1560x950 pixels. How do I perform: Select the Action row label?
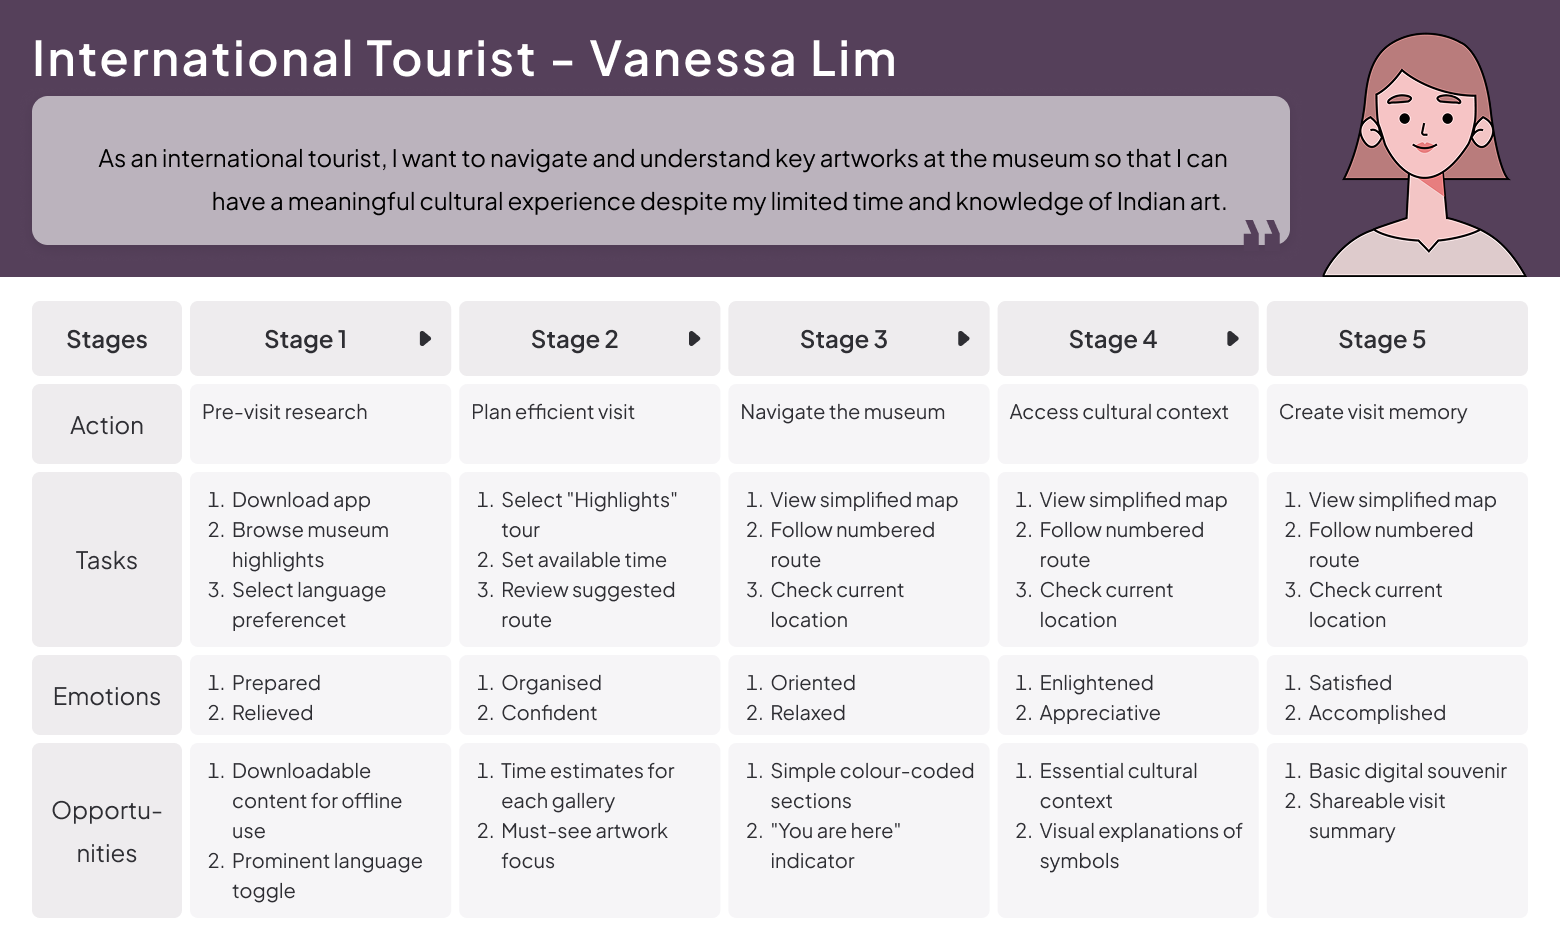click(107, 425)
